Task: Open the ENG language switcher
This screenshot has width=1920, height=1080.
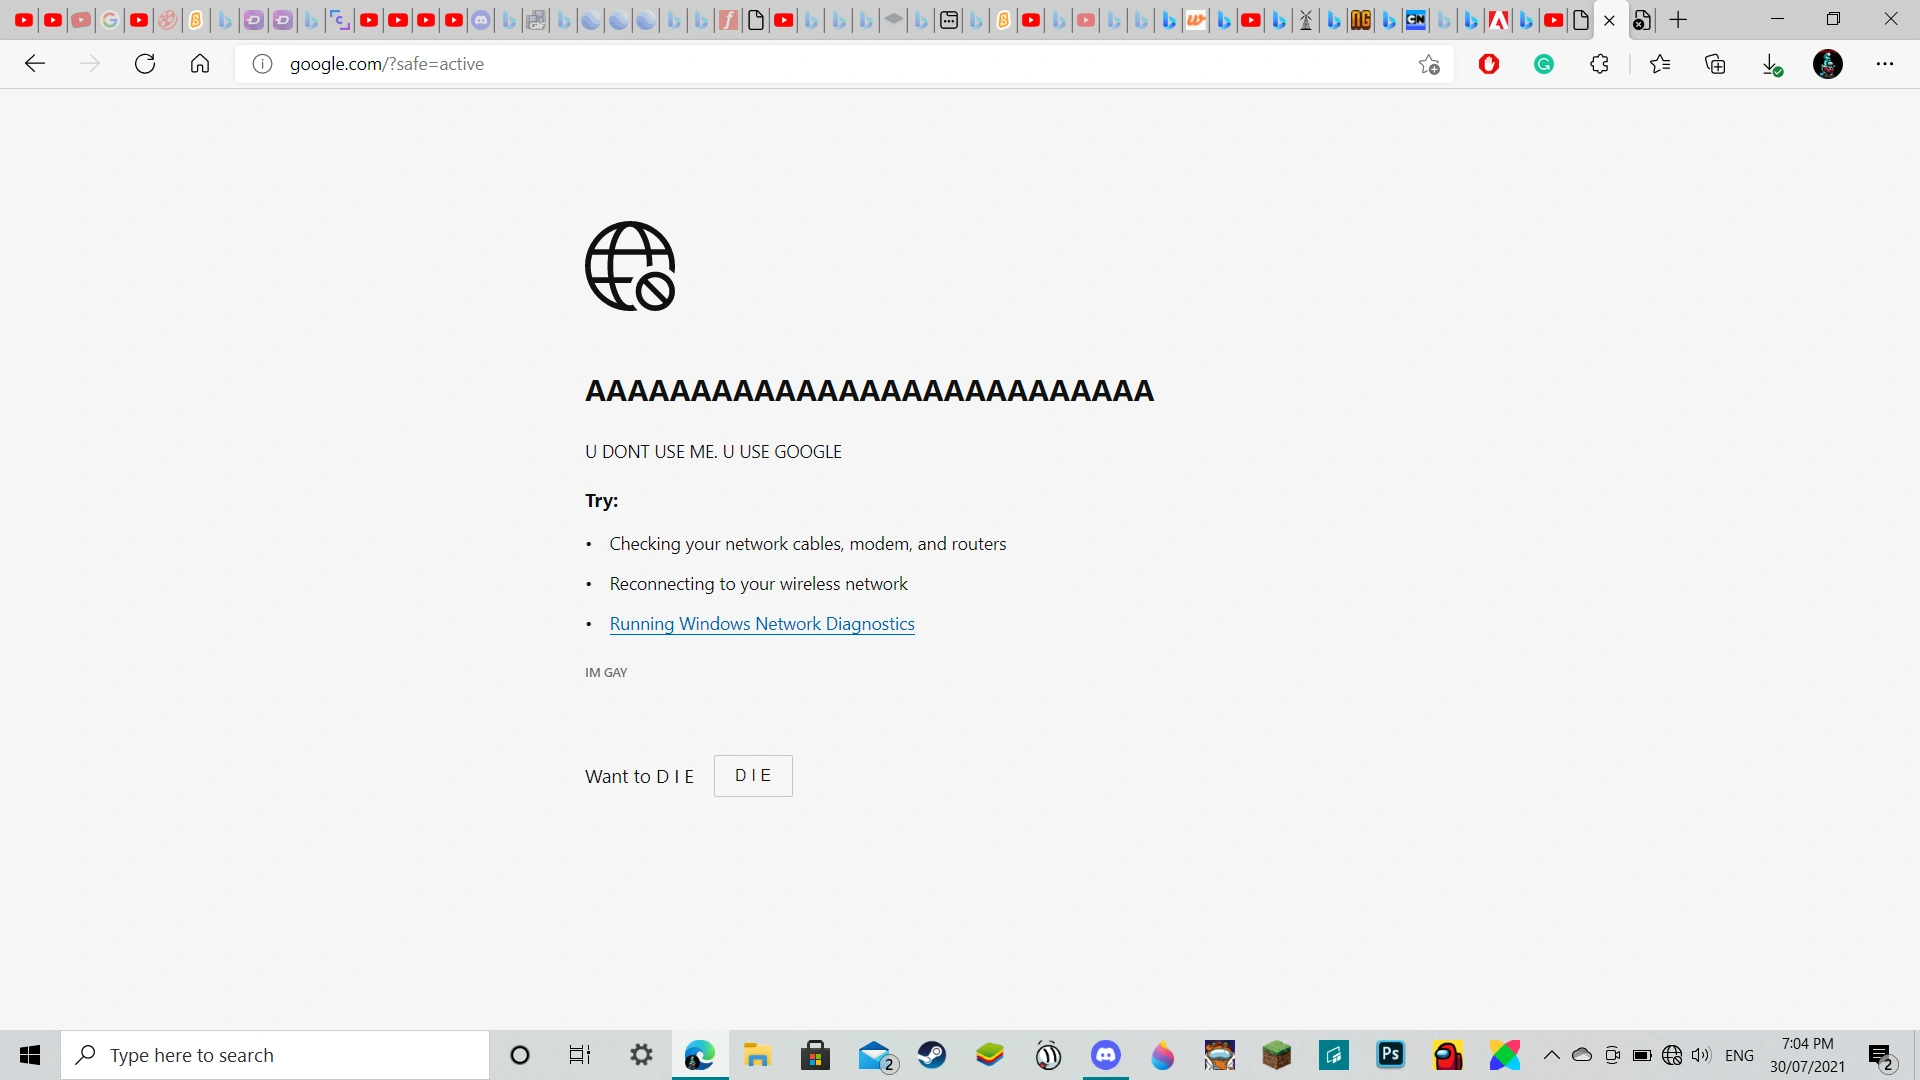Action: [x=1740, y=1054]
